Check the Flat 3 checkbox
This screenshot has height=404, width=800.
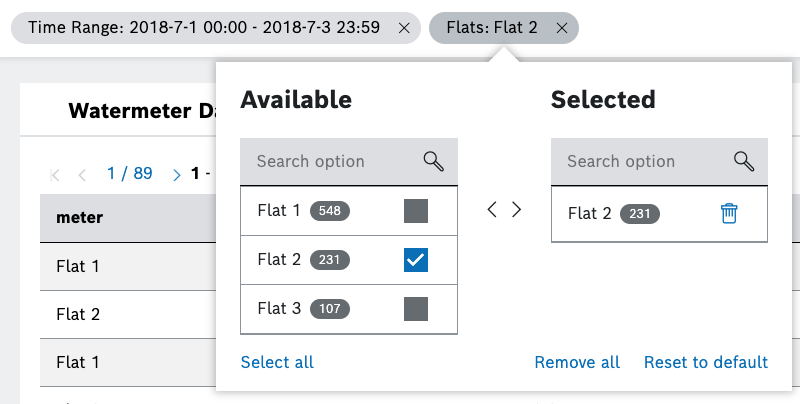click(416, 309)
